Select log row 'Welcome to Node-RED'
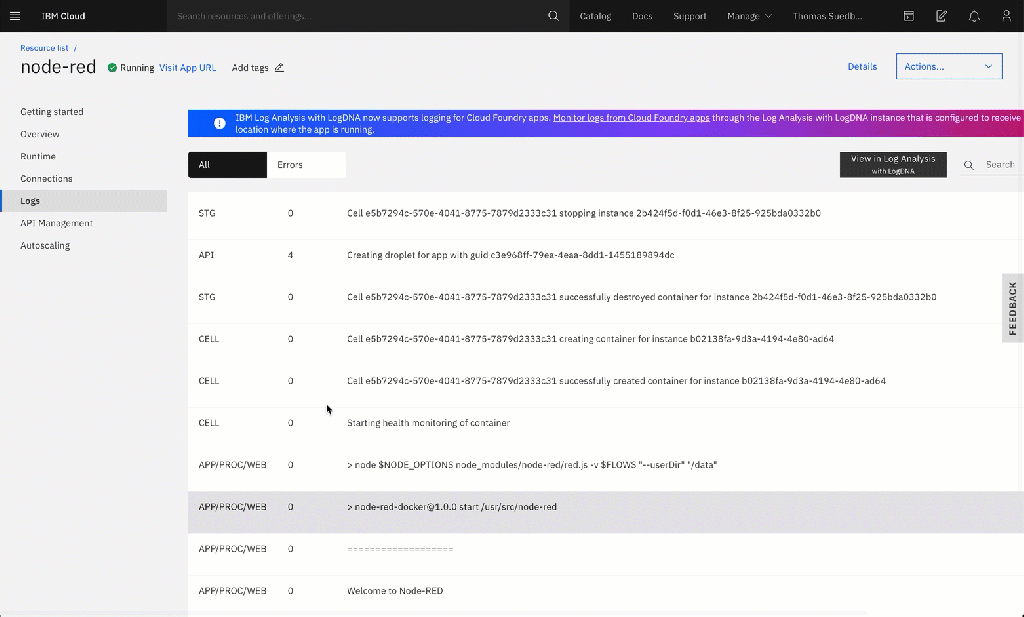Viewport: 1024px width, 617px height. tap(605, 591)
